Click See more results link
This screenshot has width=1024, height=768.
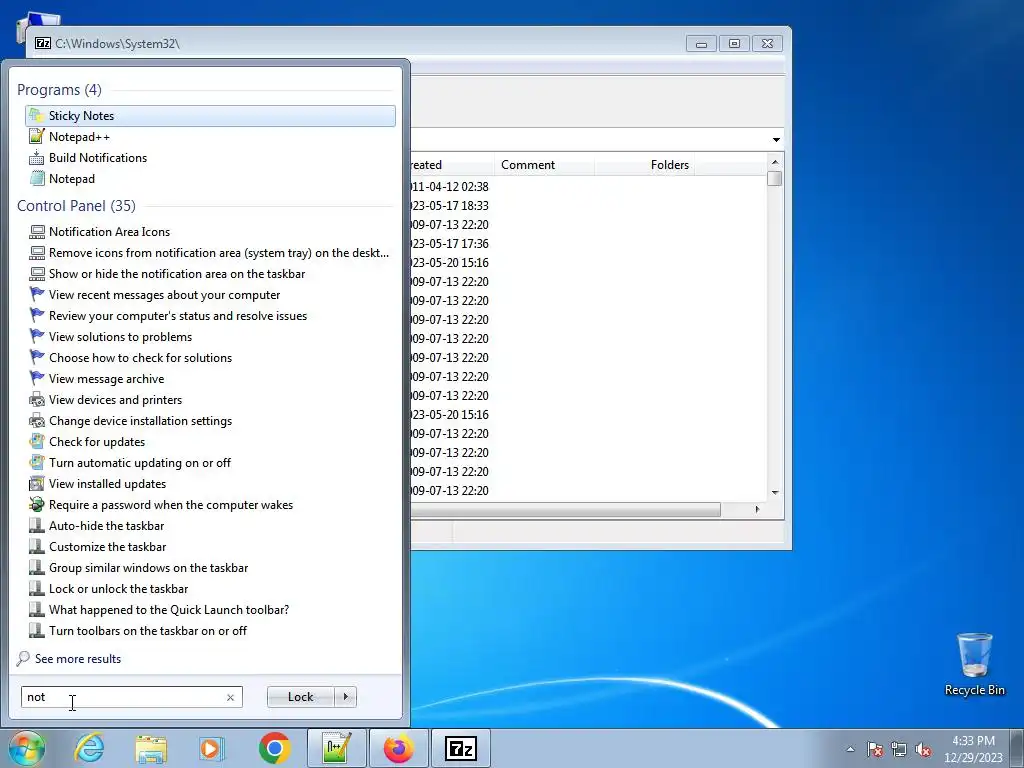[78, 659]
